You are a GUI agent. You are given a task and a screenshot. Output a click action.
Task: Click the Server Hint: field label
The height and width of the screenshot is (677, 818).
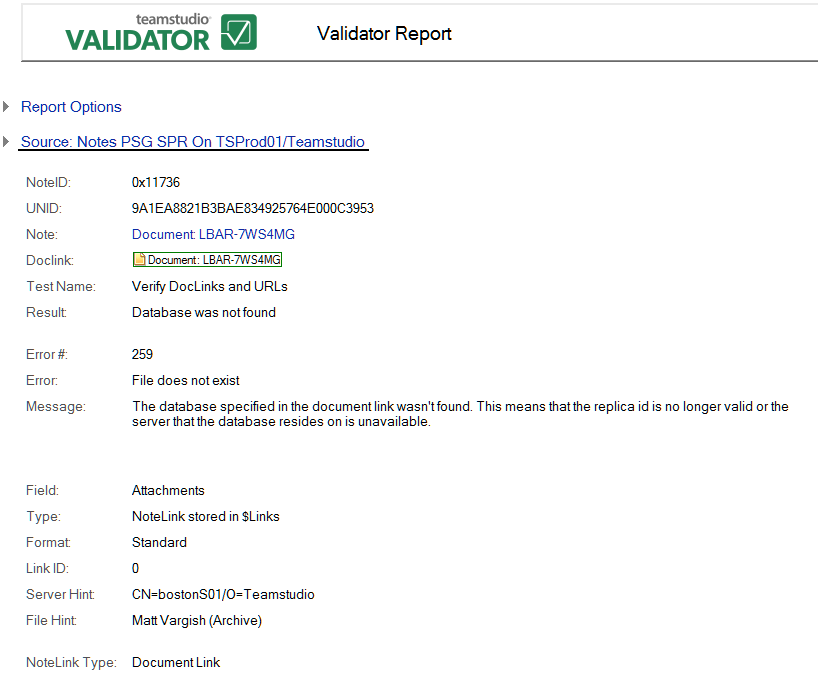pos(60,595)
